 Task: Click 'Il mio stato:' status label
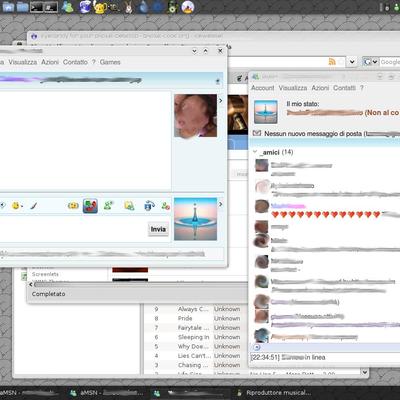tap(303, 104)
